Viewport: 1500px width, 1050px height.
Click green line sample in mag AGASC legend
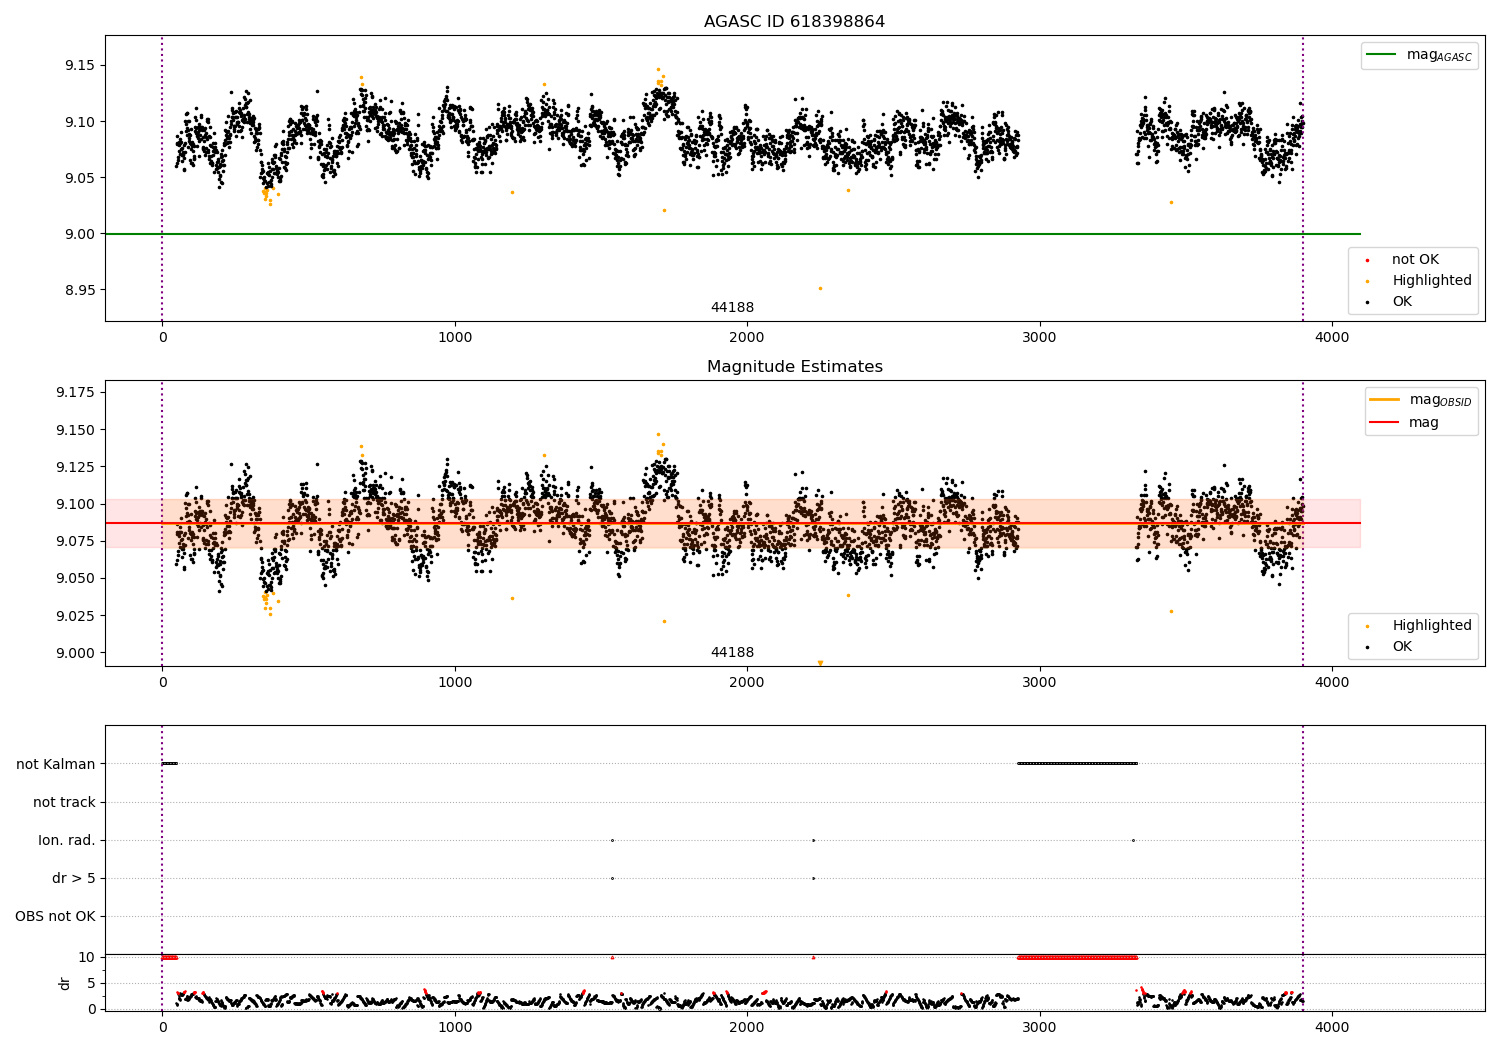[1382, 54]
